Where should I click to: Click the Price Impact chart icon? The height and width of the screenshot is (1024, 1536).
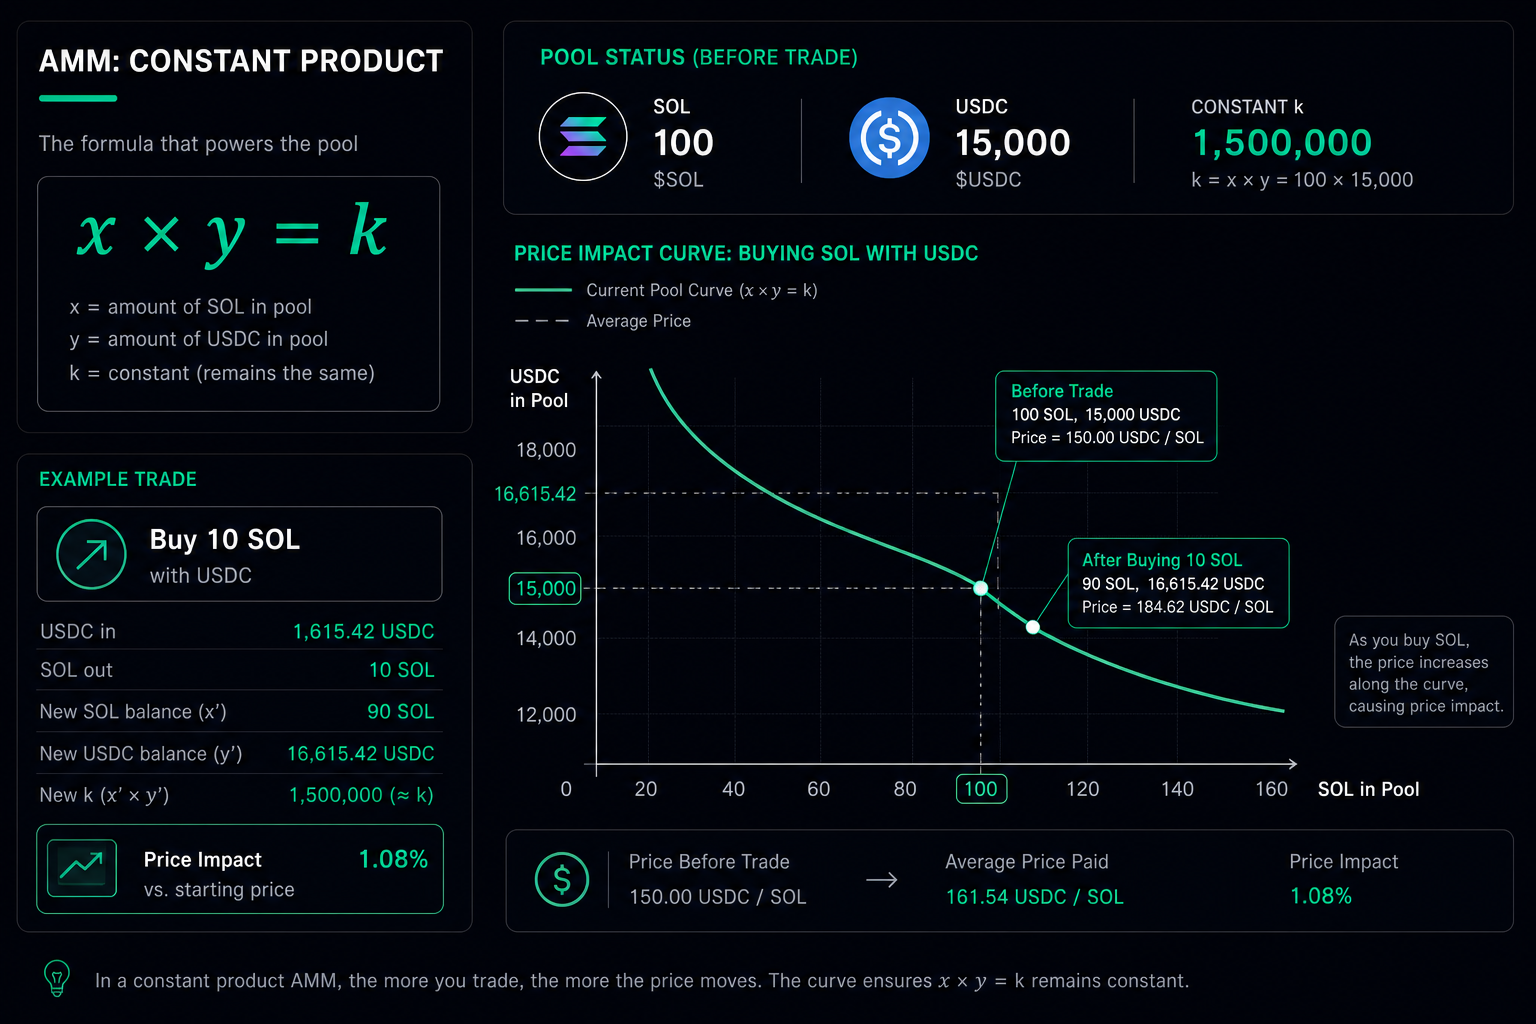[x=82, y=868]
